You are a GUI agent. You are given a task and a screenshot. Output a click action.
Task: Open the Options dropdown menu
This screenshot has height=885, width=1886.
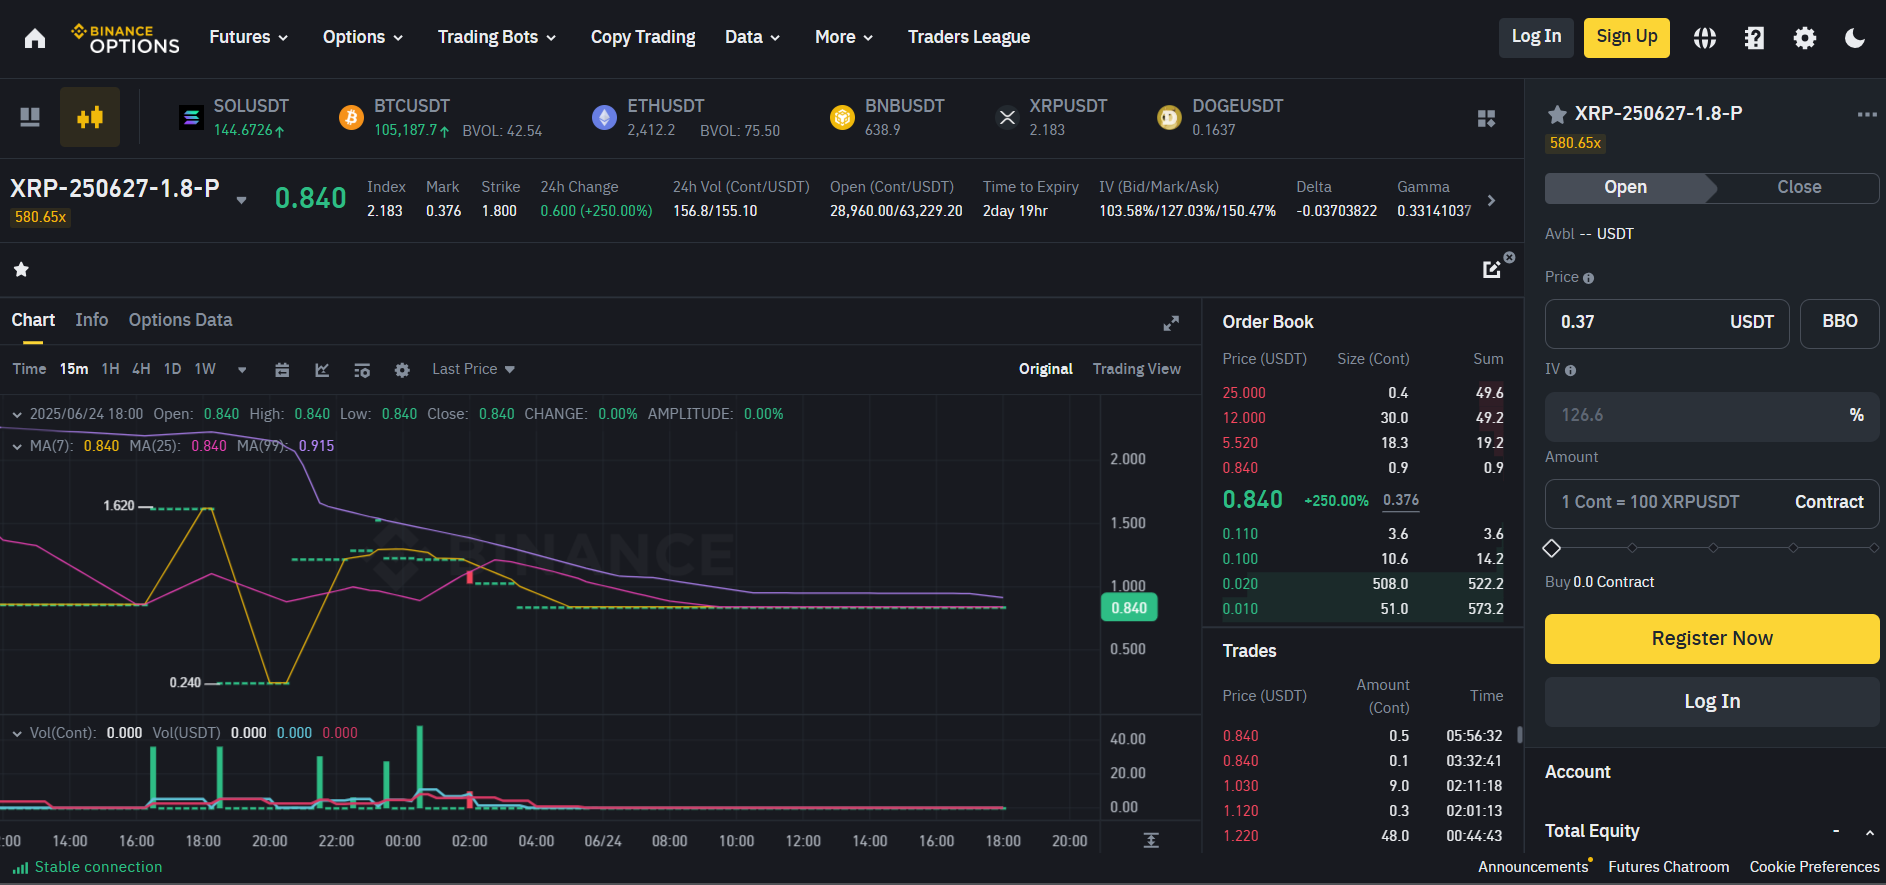click(x=363, y=37)
